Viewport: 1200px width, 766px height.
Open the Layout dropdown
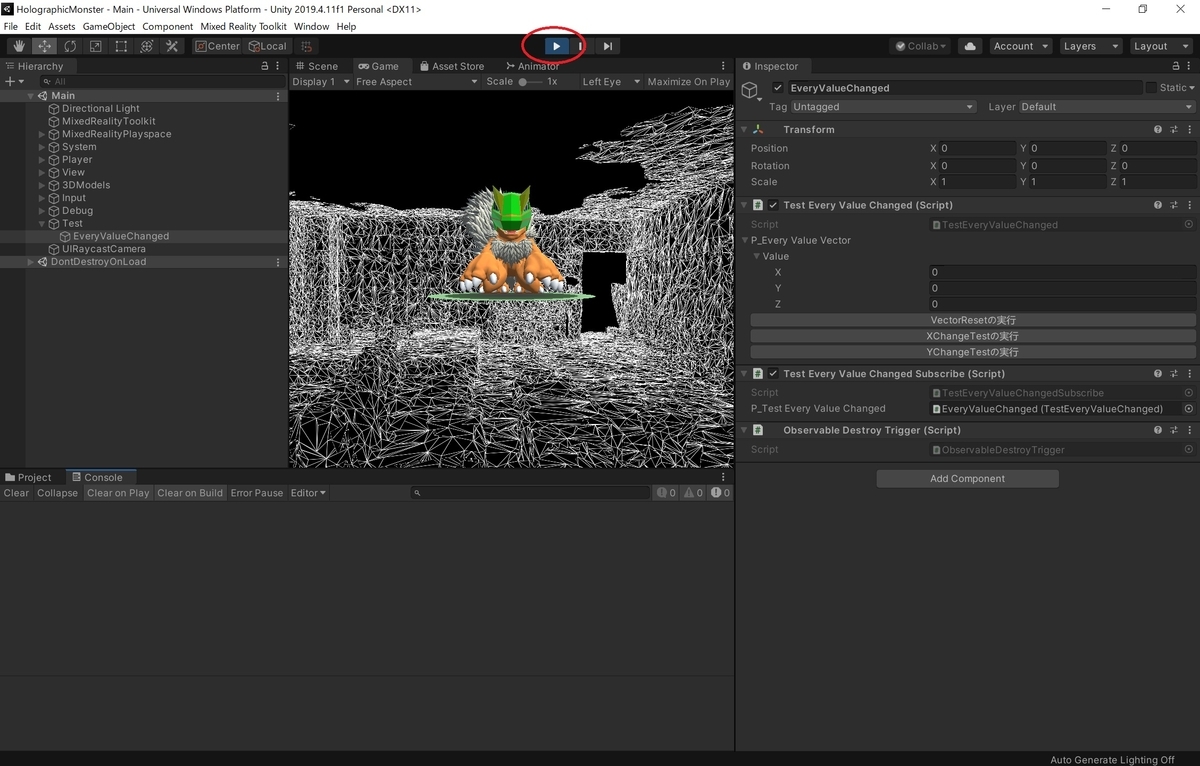1160,46
